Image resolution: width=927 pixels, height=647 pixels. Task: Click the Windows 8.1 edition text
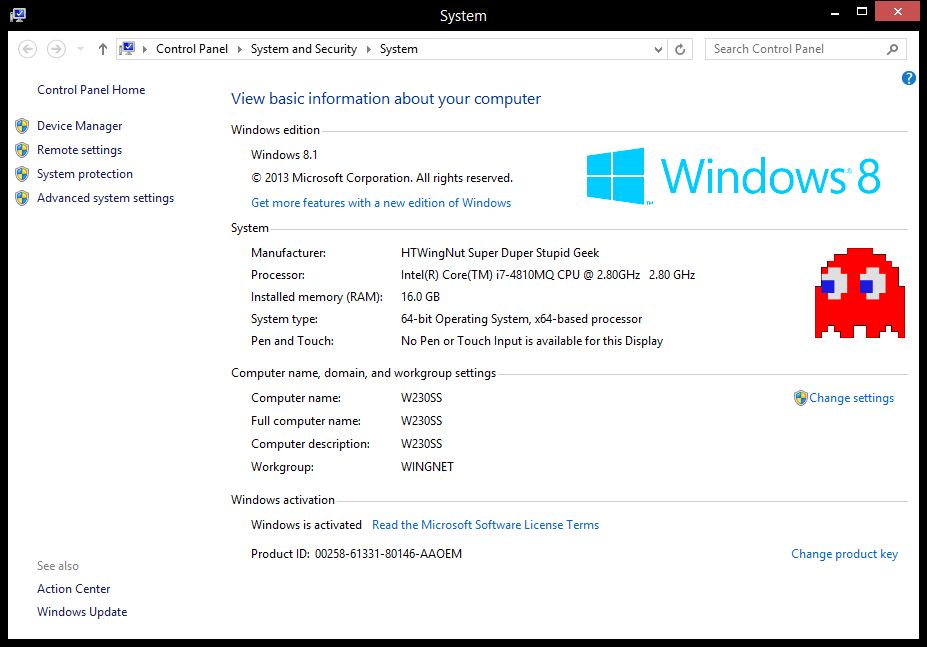[x=284, y=155]
